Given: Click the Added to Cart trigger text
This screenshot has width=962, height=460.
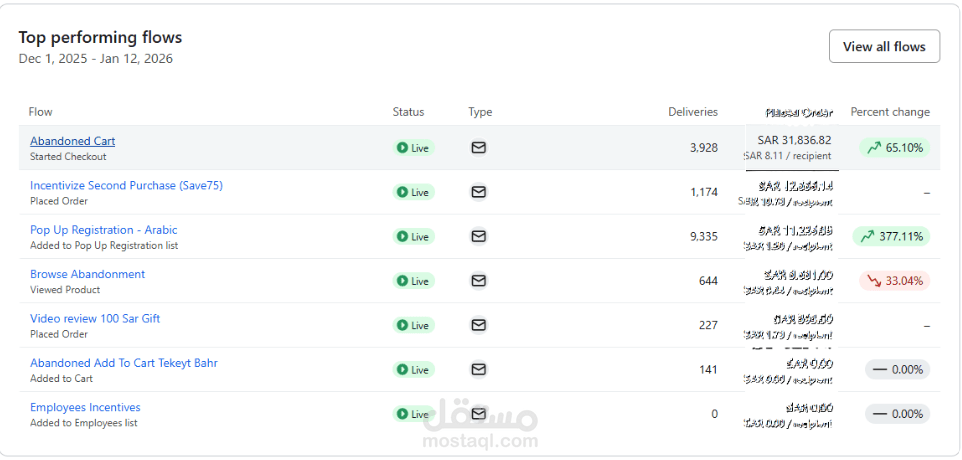Looking at the screenshot, I should (x=61, y=378).
